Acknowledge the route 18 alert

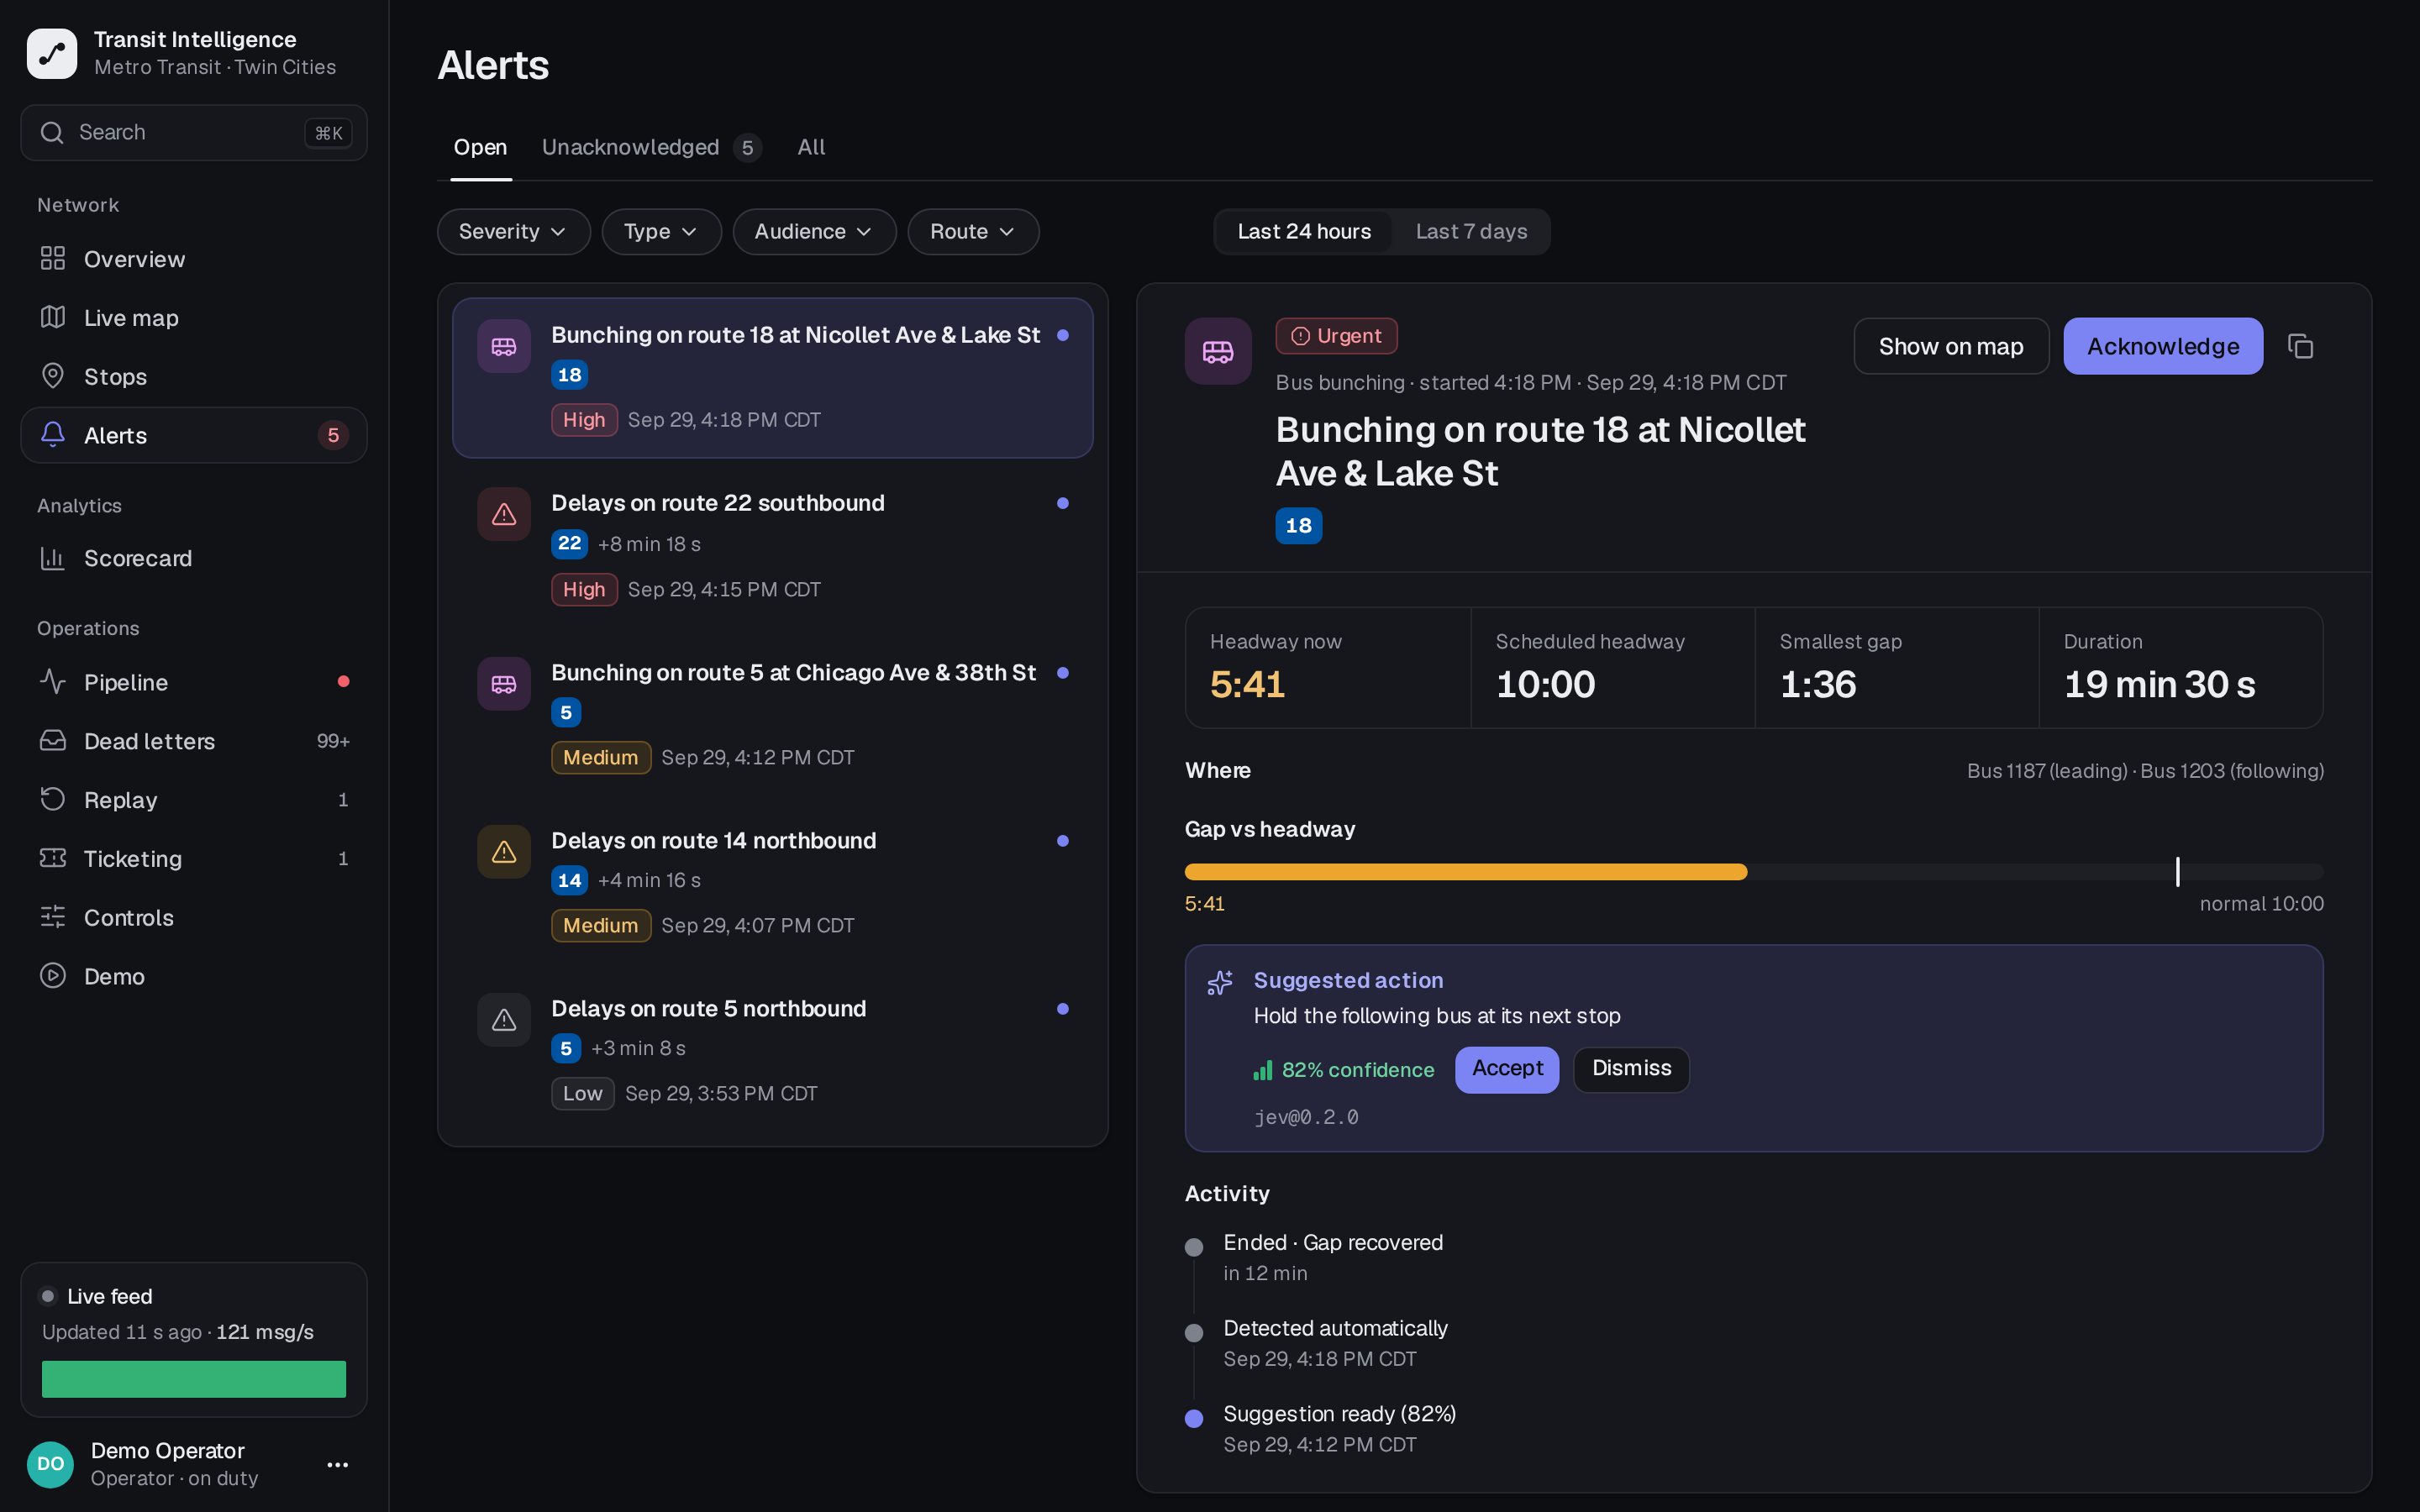click(2163, 346)
